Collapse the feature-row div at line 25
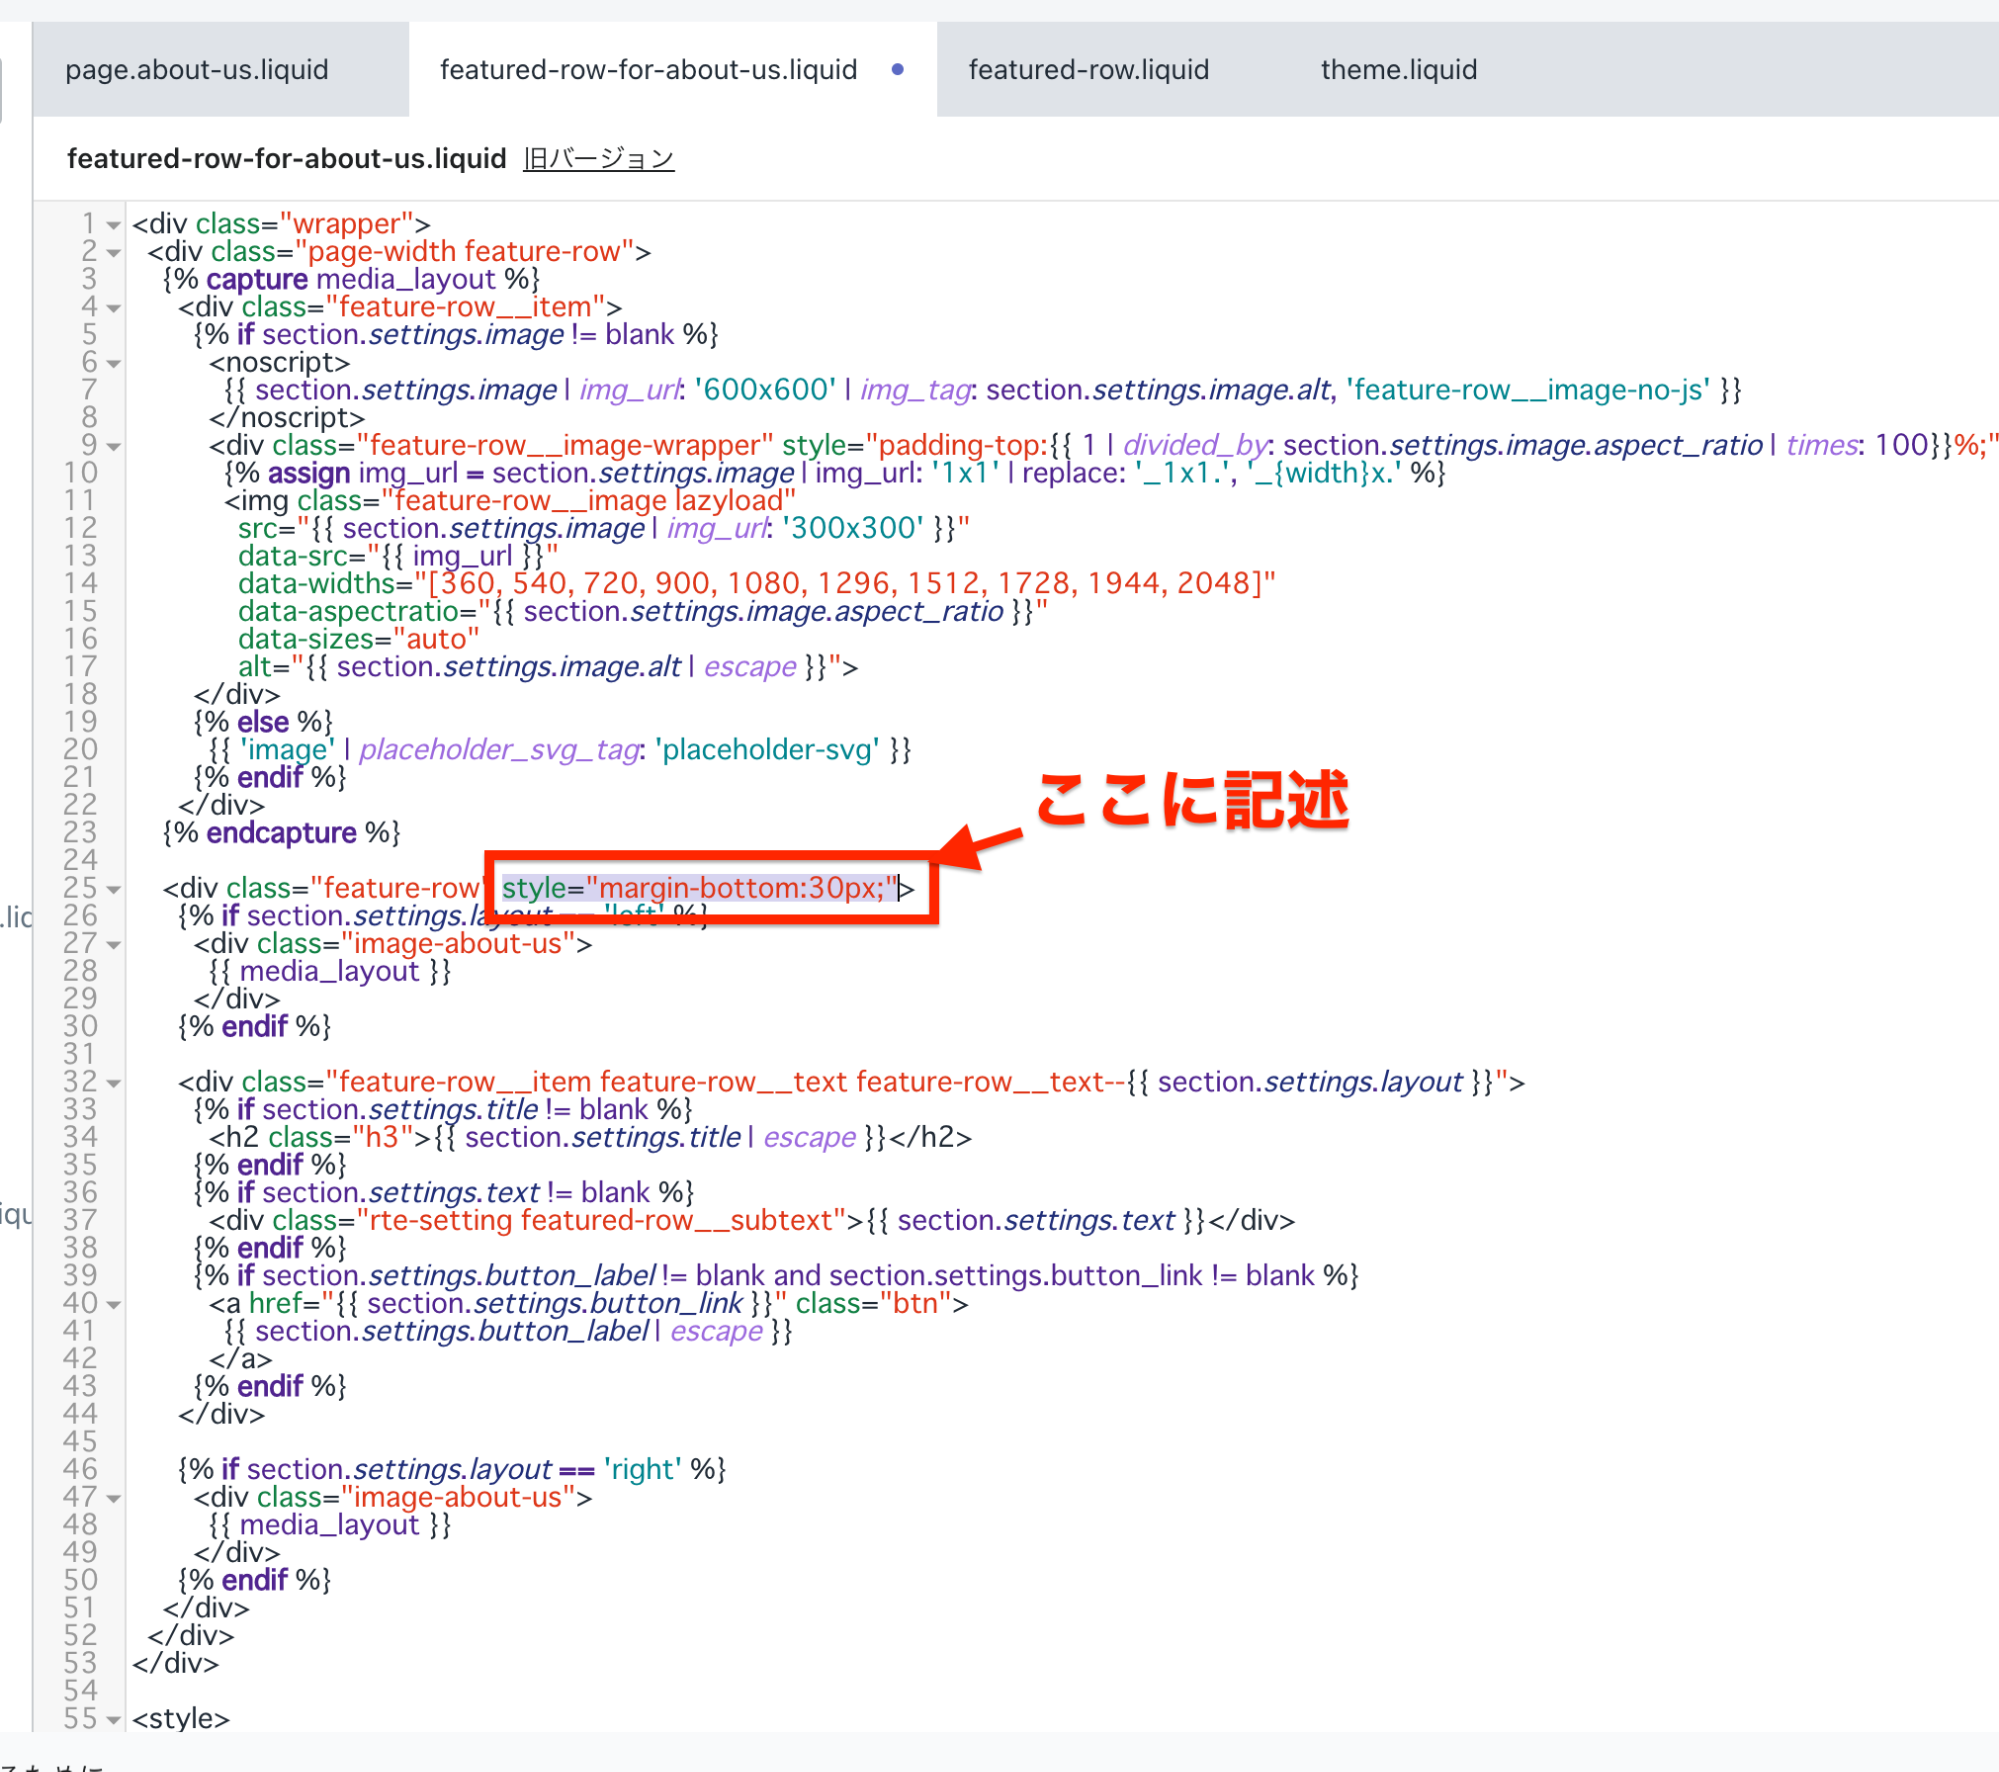1999x1772 pixels. [x=114, y=890]
